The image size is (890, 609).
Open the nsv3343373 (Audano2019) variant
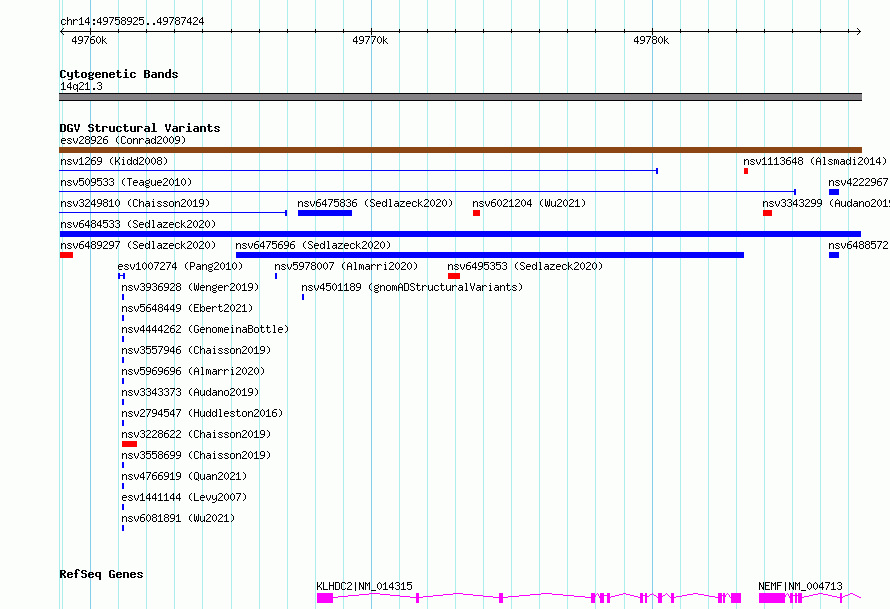click(x=190, y=392)
